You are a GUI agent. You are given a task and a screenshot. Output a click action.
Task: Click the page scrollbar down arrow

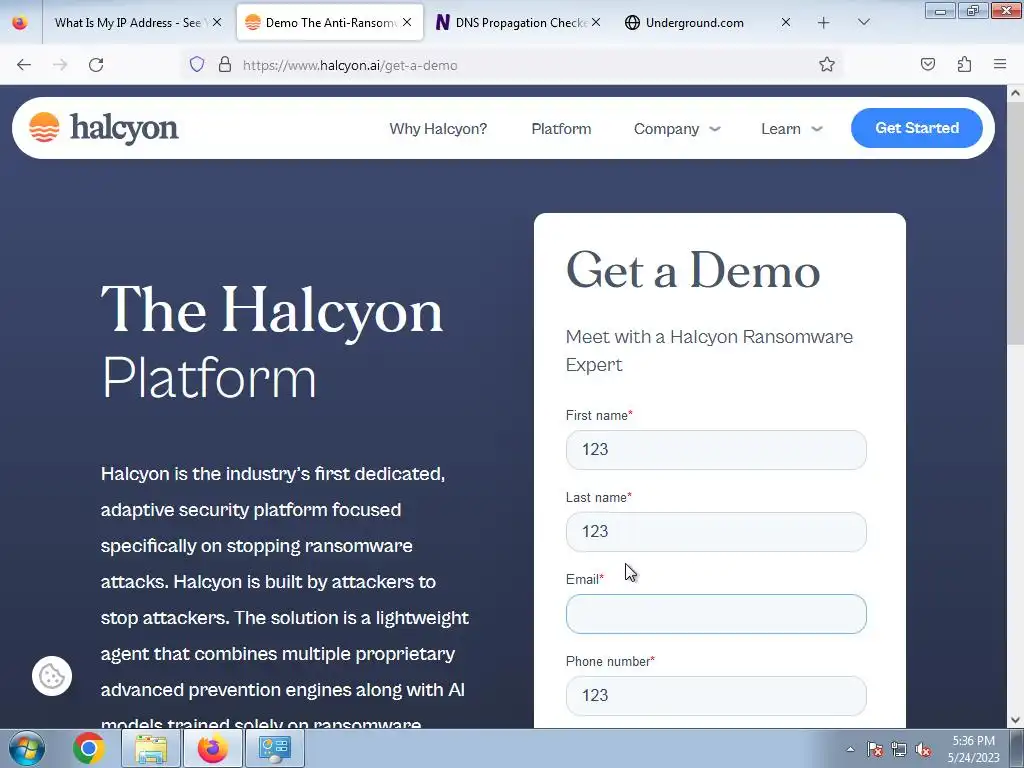coord(1015,720)
